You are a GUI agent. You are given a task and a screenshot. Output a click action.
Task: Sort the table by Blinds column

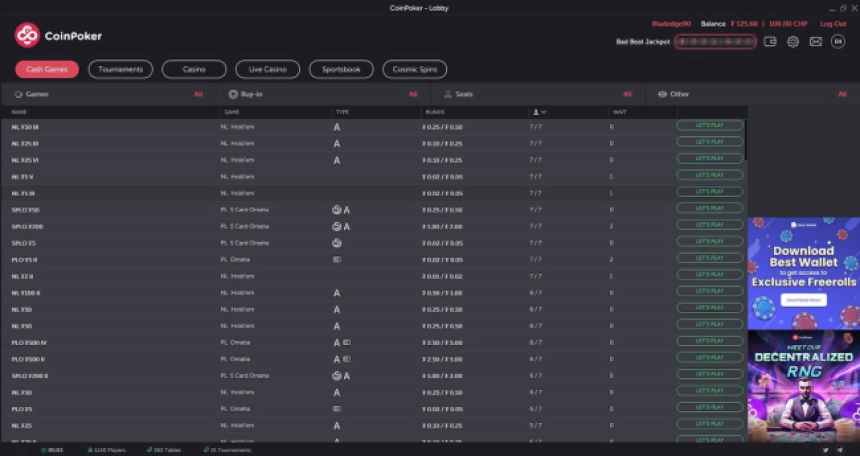point(434,112)
